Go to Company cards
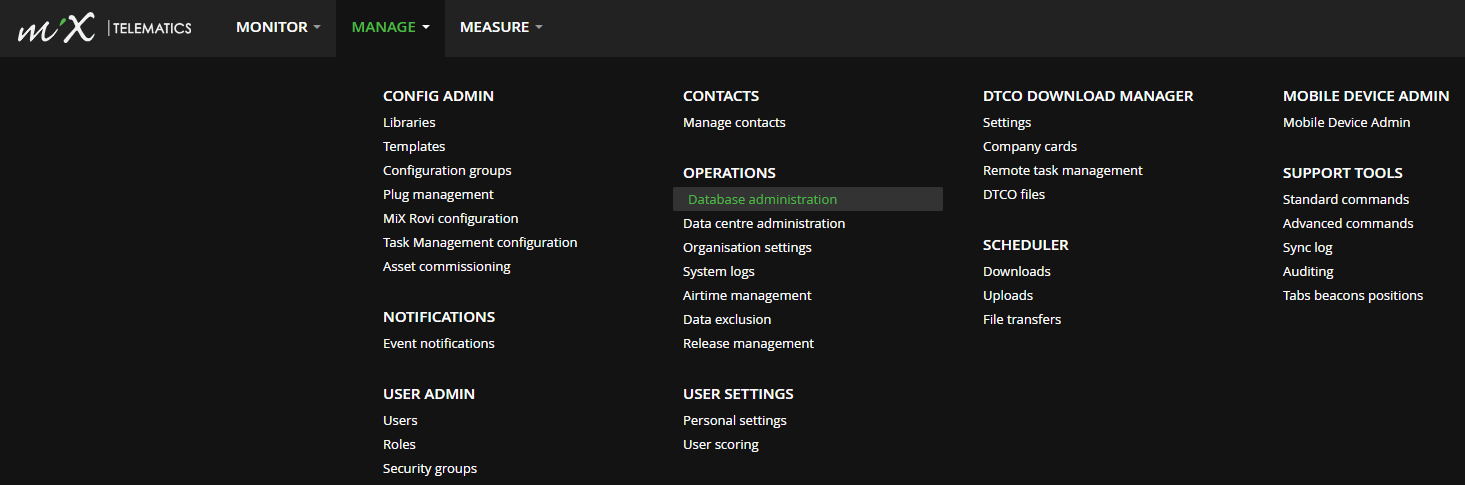Image resolution: width=1465 pixels, height=485 pixels. (1030, 147)
